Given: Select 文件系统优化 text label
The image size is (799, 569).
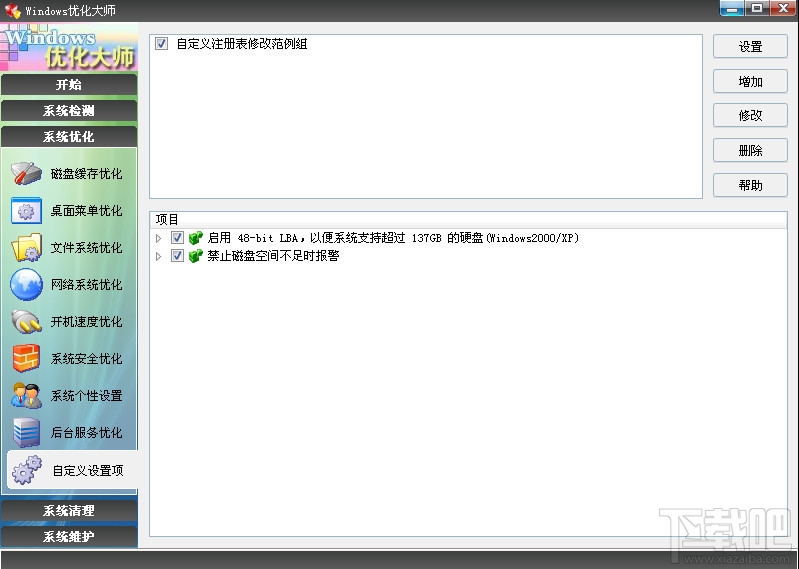Looking at the screenshot, I should click(x=86, y=248).
